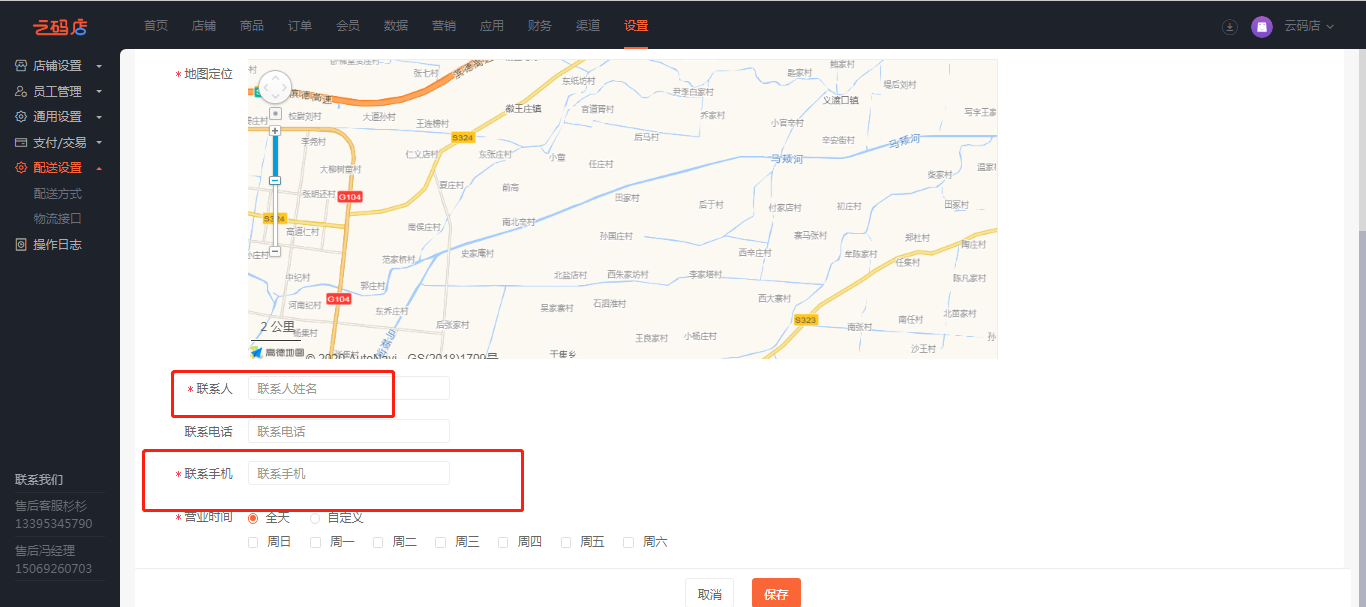This screenshot has width=1366, height=607.
Task: Click the 联系我们 heading text
Action: (x=39, y=480)
